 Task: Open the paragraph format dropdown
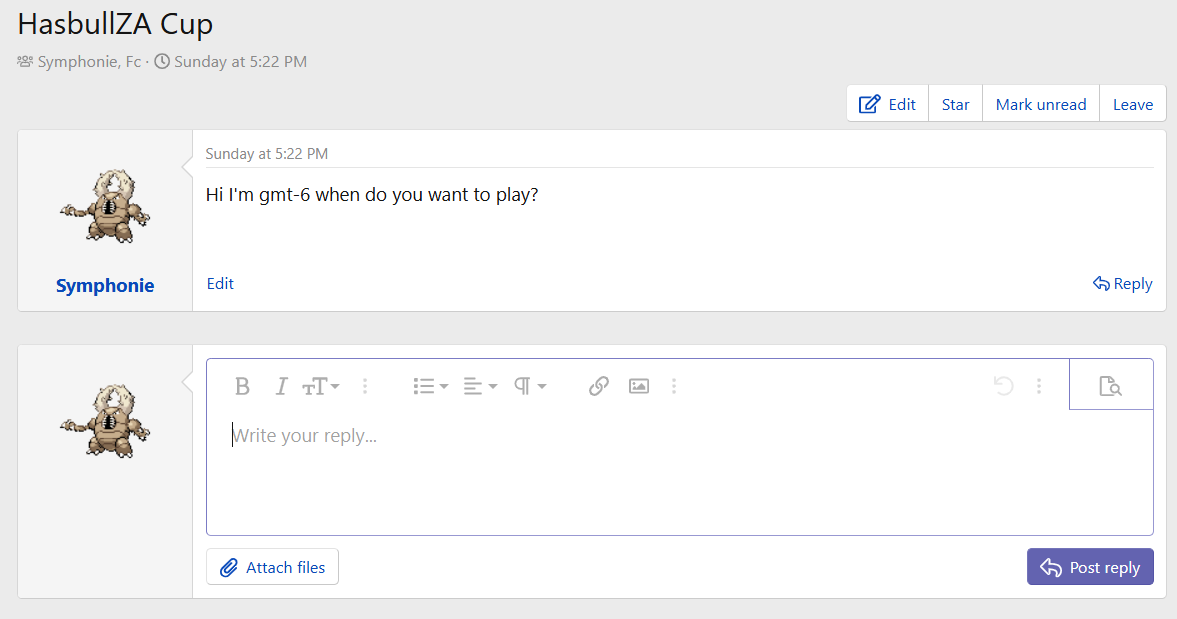coord(530,386)
